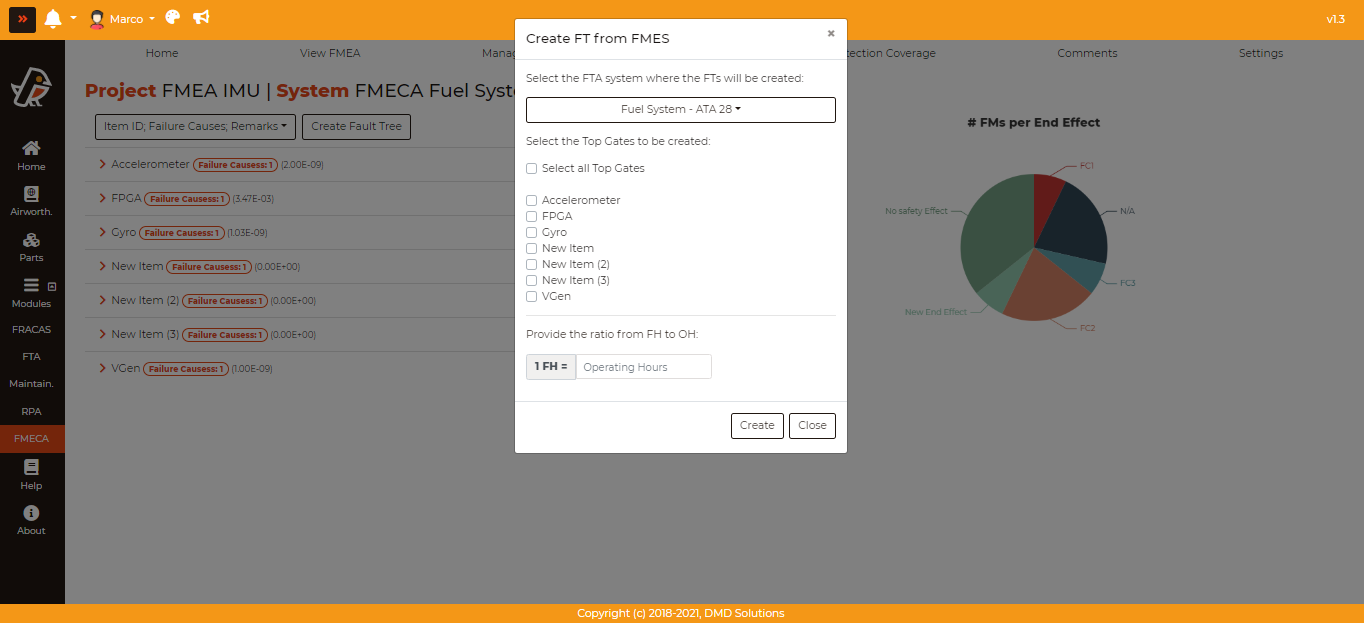Go to Home in sidebar

pyautogui.click(x=31, y=155)
